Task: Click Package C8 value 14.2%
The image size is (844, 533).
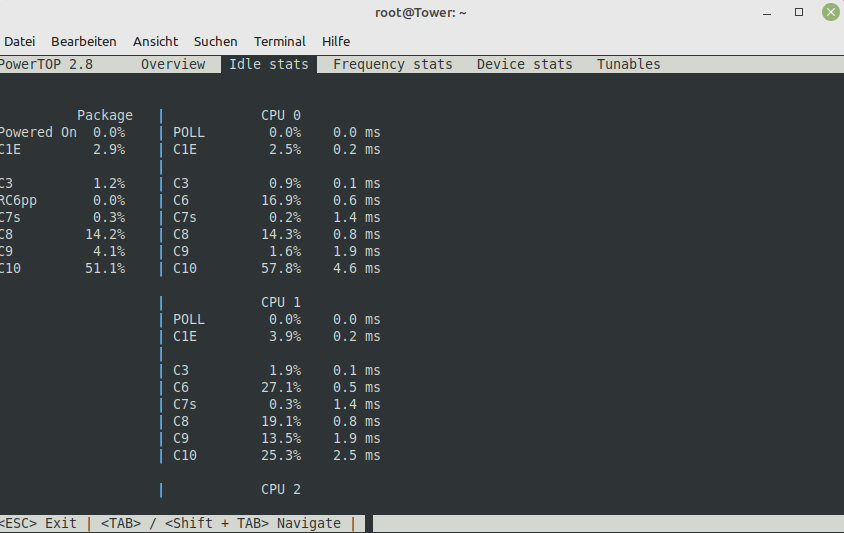Action: (x=105, y=234)
